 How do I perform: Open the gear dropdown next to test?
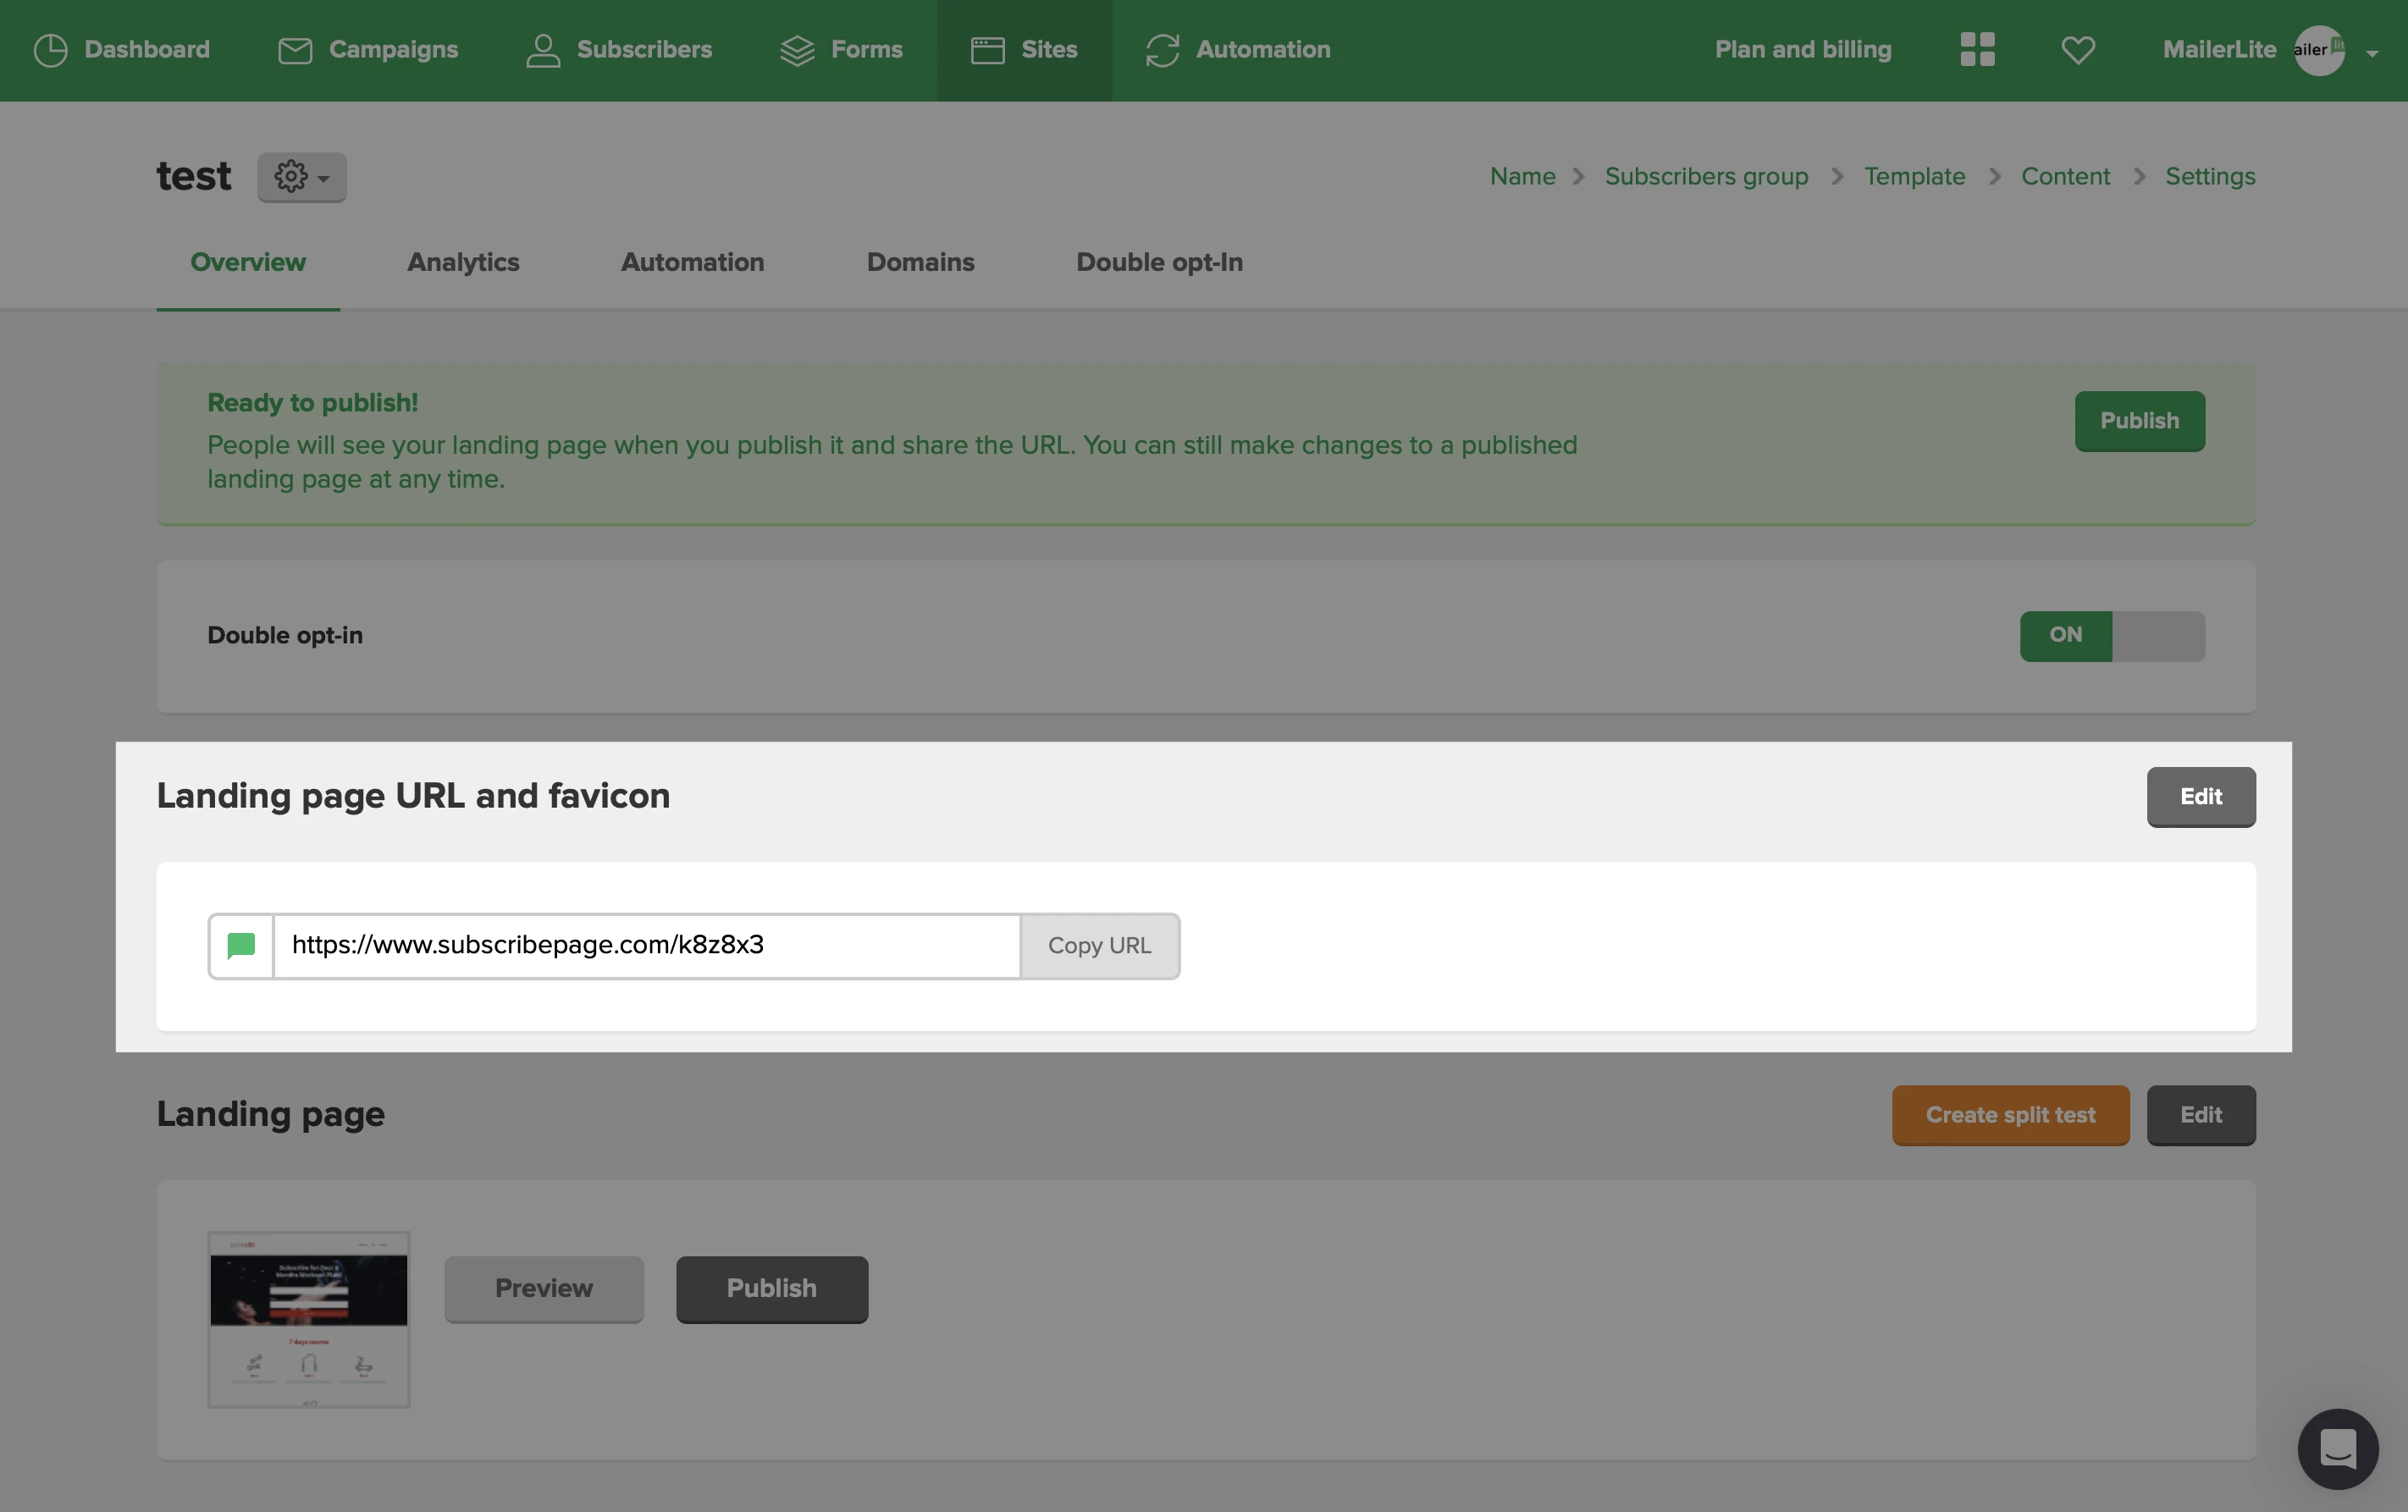(x=301, y=177)
